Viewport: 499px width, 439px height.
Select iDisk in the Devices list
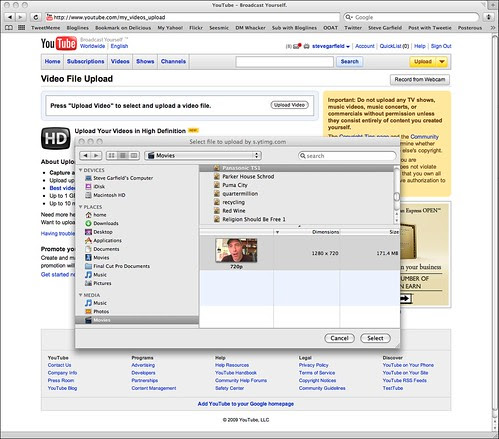pos(95,186)
